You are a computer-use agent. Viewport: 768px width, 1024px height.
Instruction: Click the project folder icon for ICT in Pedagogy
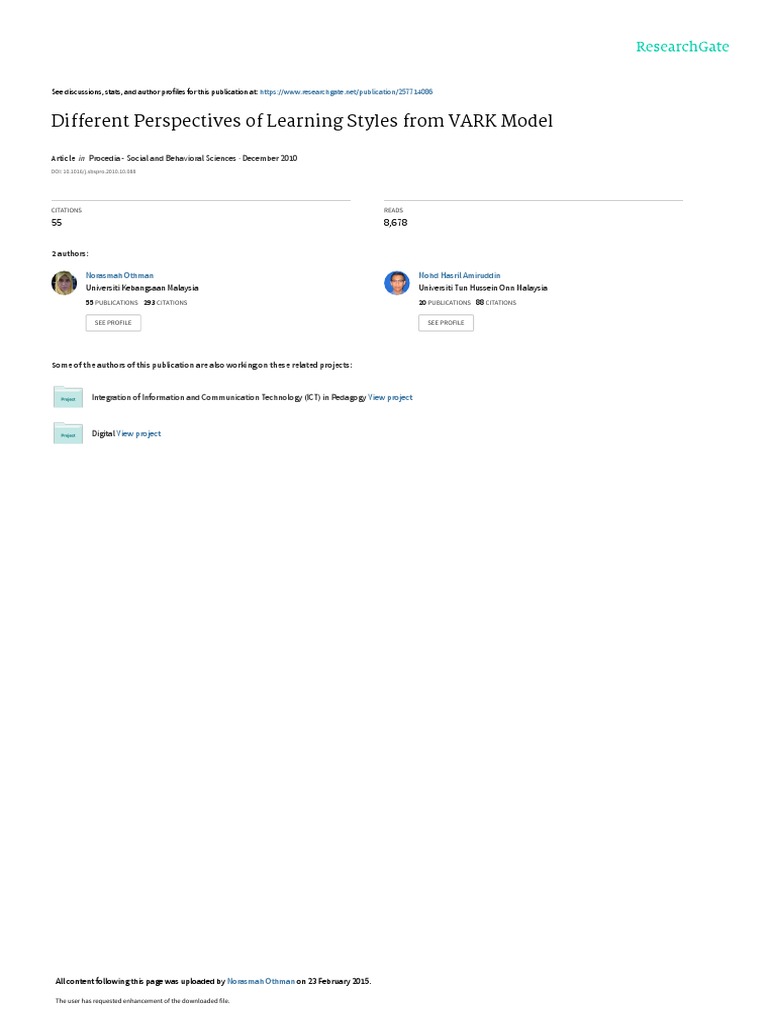click(x=68, y=397)
